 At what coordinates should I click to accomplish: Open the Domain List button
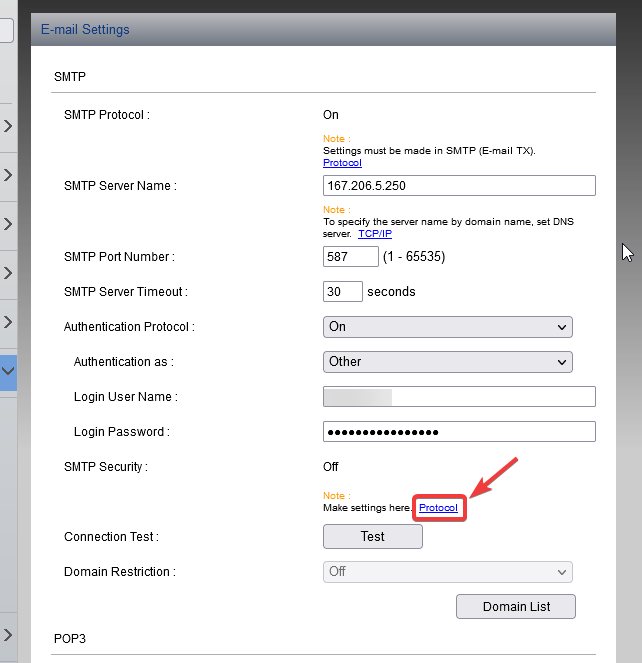[x=516, y=606]
